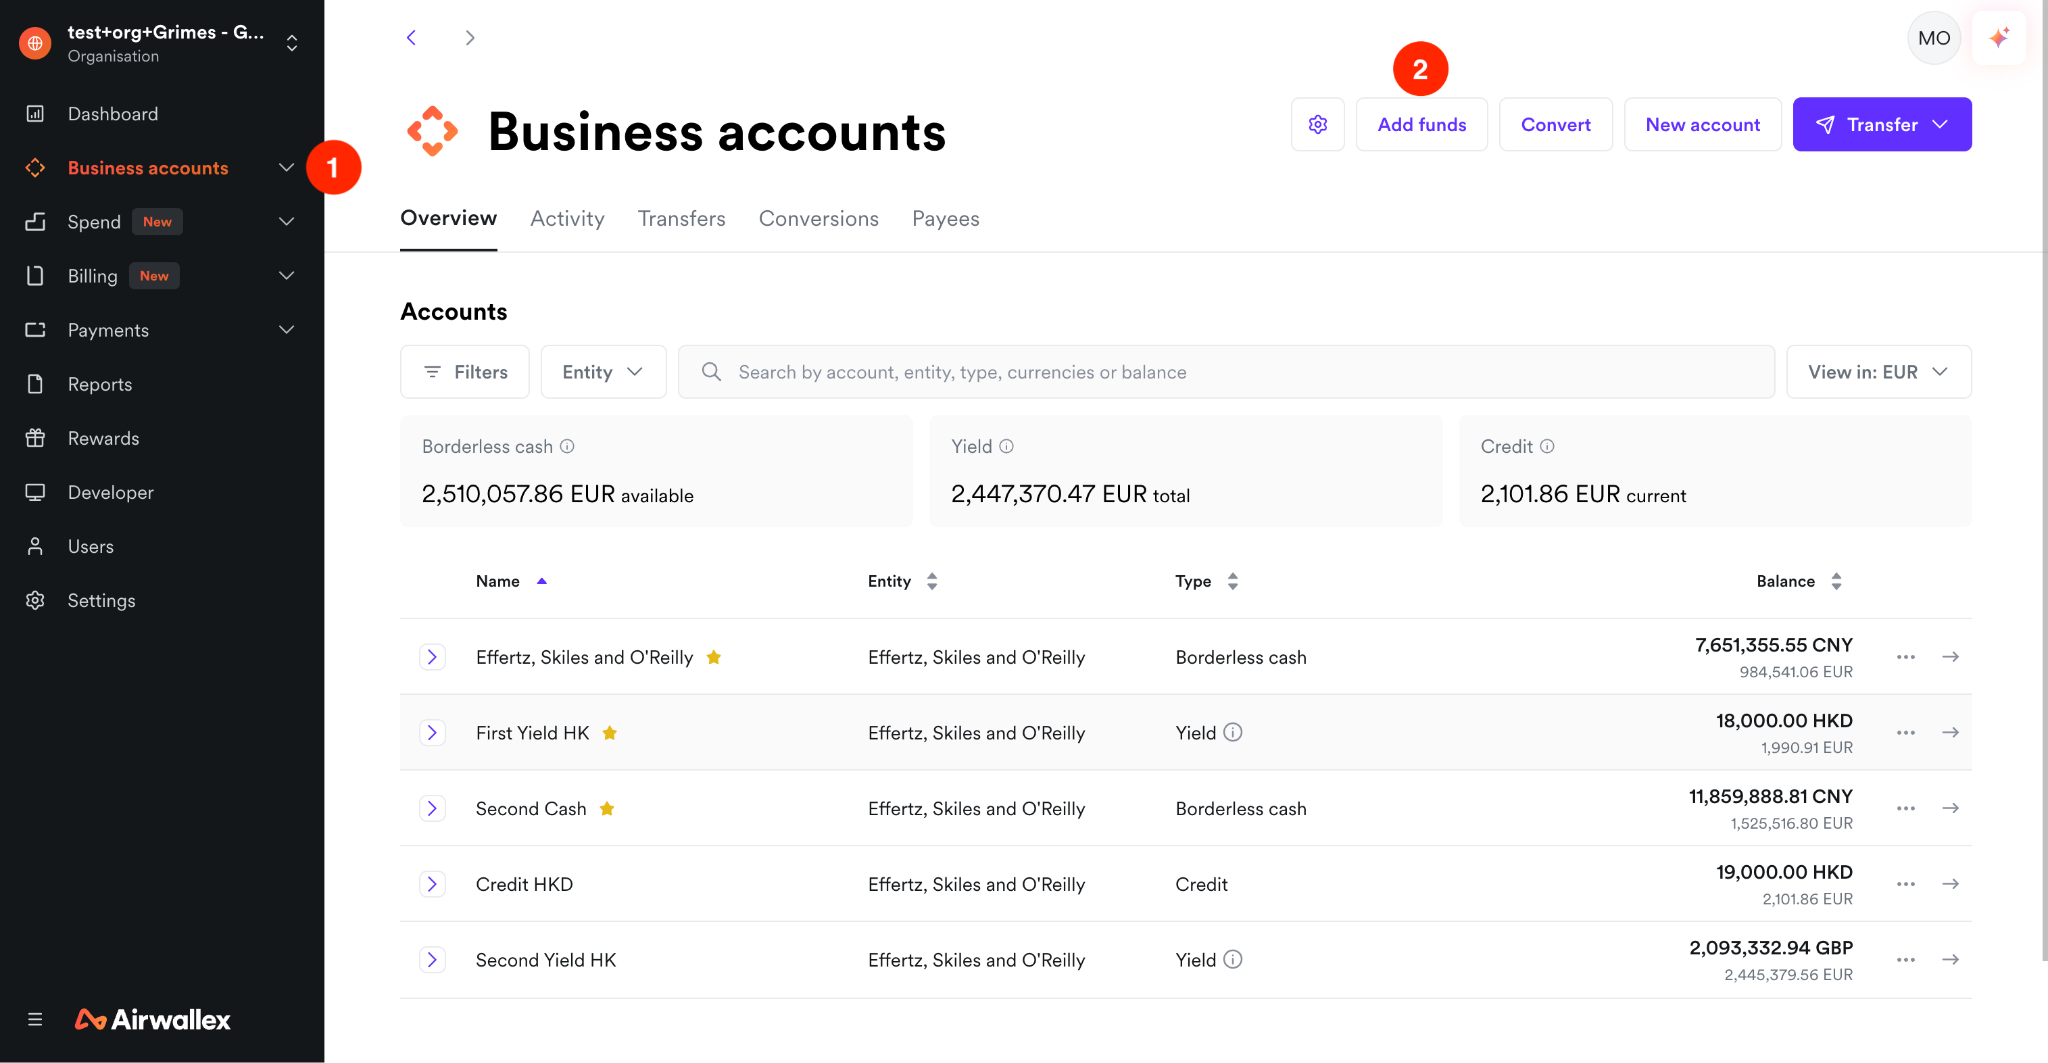Create a New account
The height and width of the screenshot is (1063, 2048).
pyautogui.click(x=1702, y=124)
